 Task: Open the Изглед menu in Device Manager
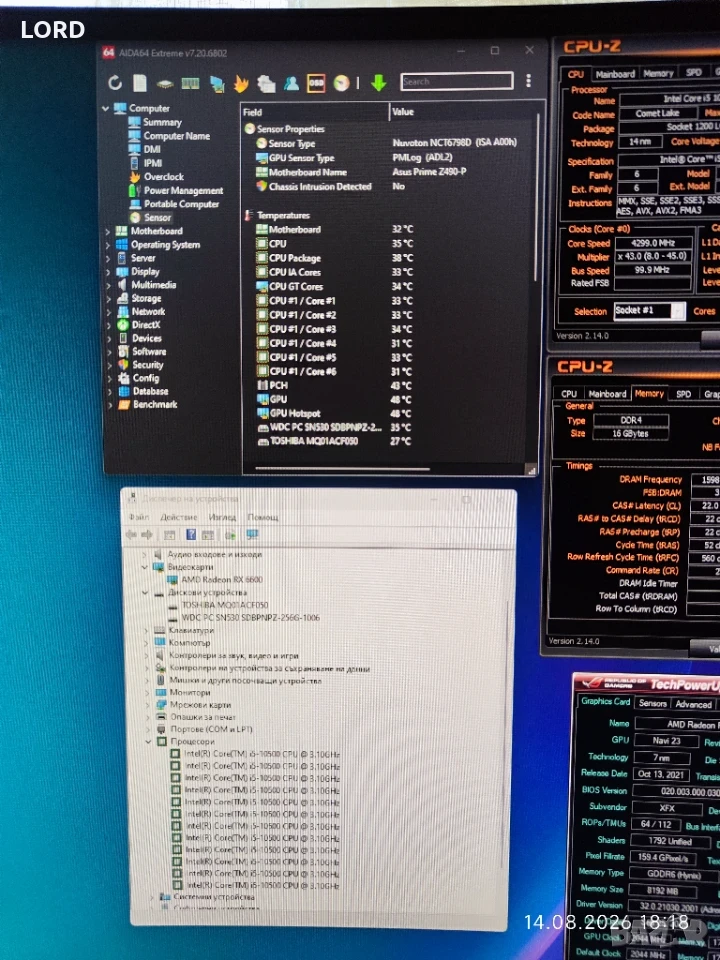(222, 517)
